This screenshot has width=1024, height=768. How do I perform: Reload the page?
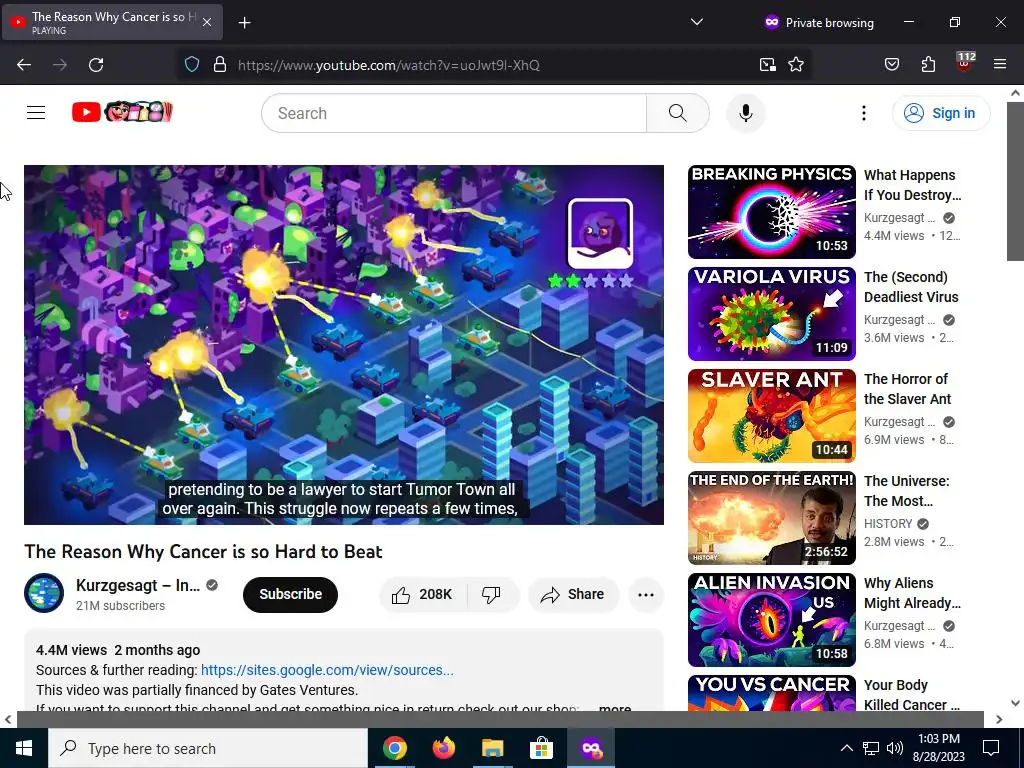pos(96,65)
